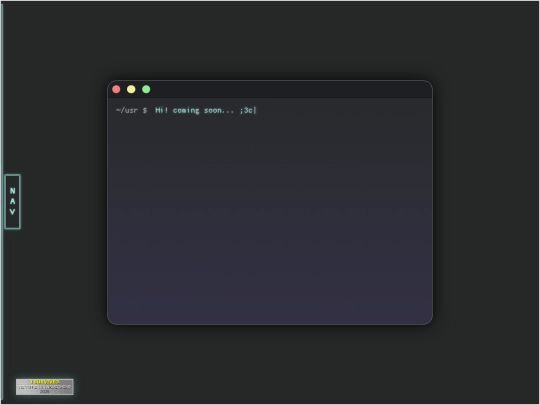Click the red close dot of terminal window
Image resolution: width=540 pixels, height=405 pixels.
116,90
